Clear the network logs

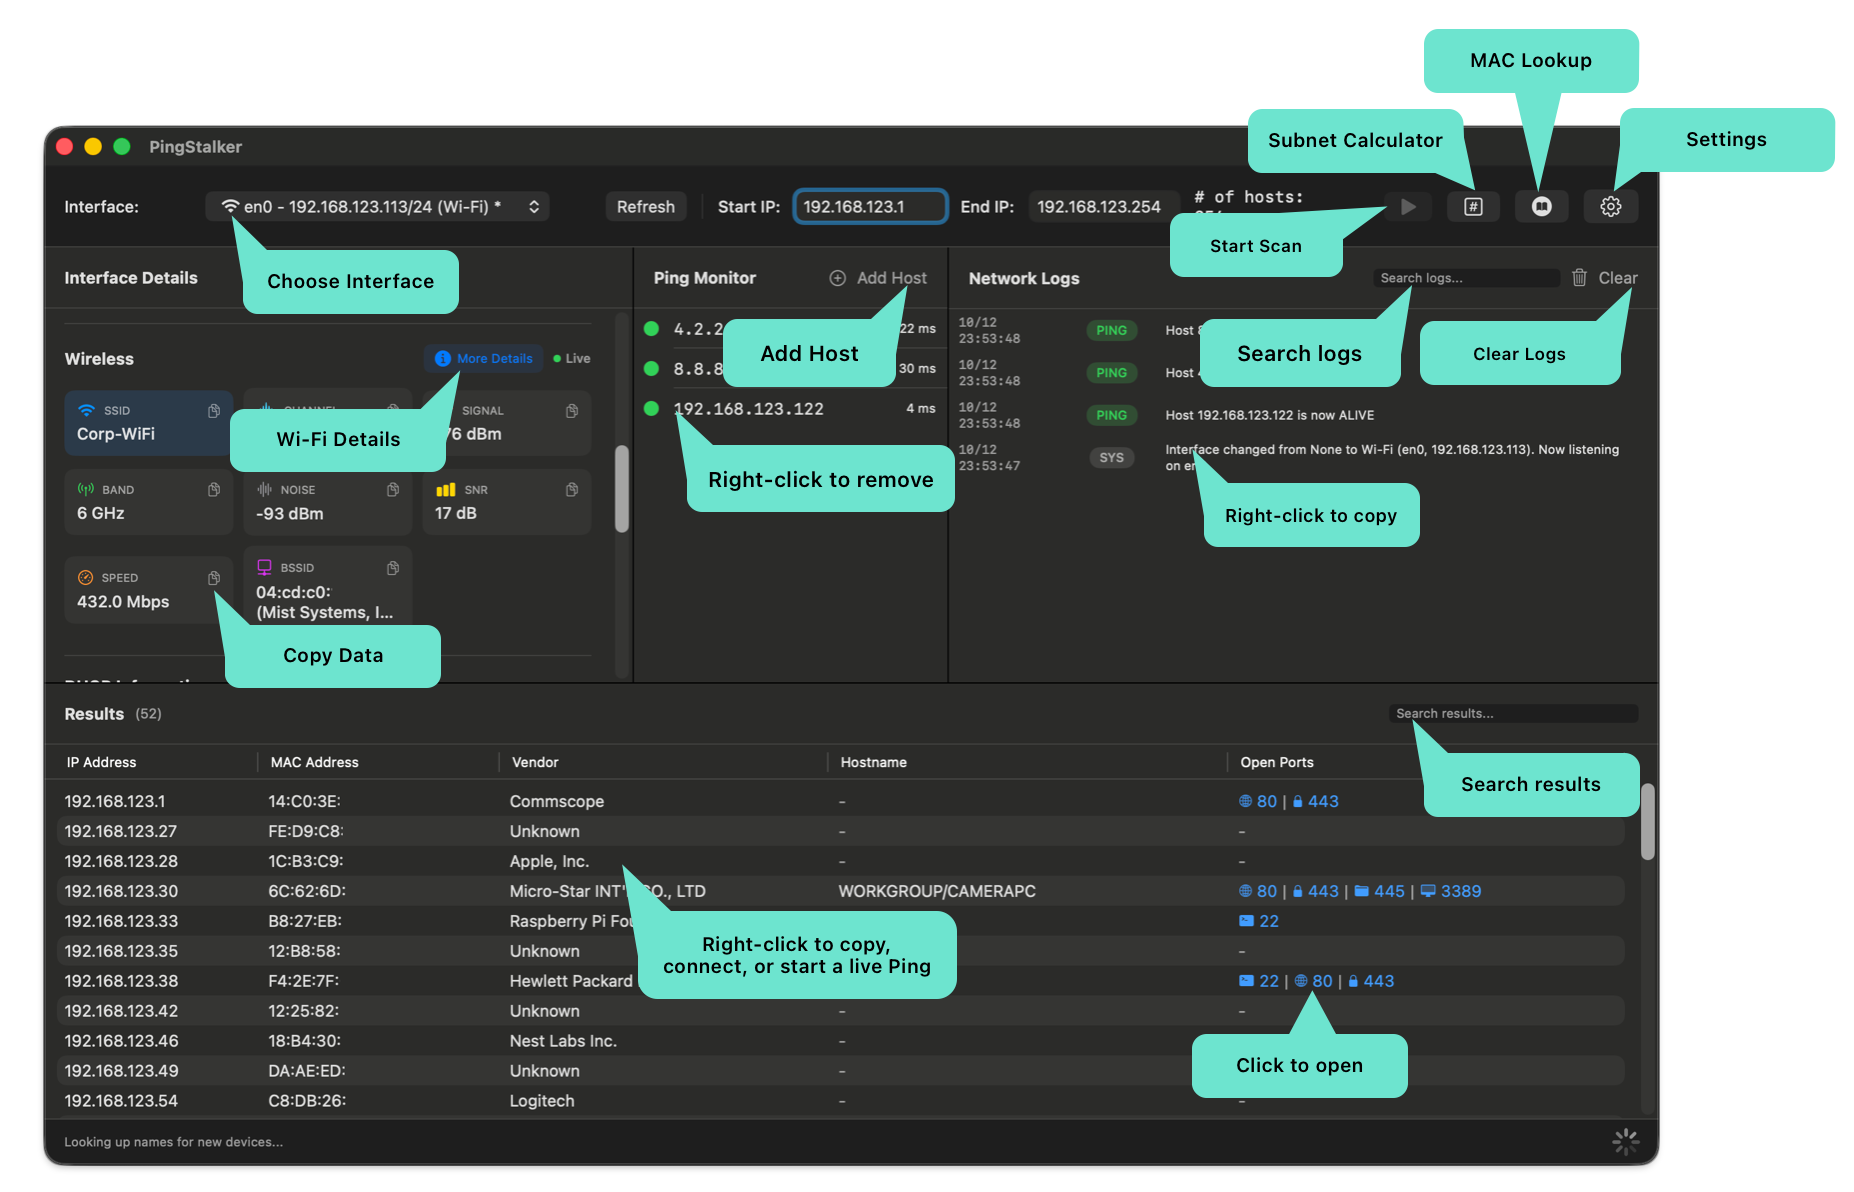[1605, 278]
